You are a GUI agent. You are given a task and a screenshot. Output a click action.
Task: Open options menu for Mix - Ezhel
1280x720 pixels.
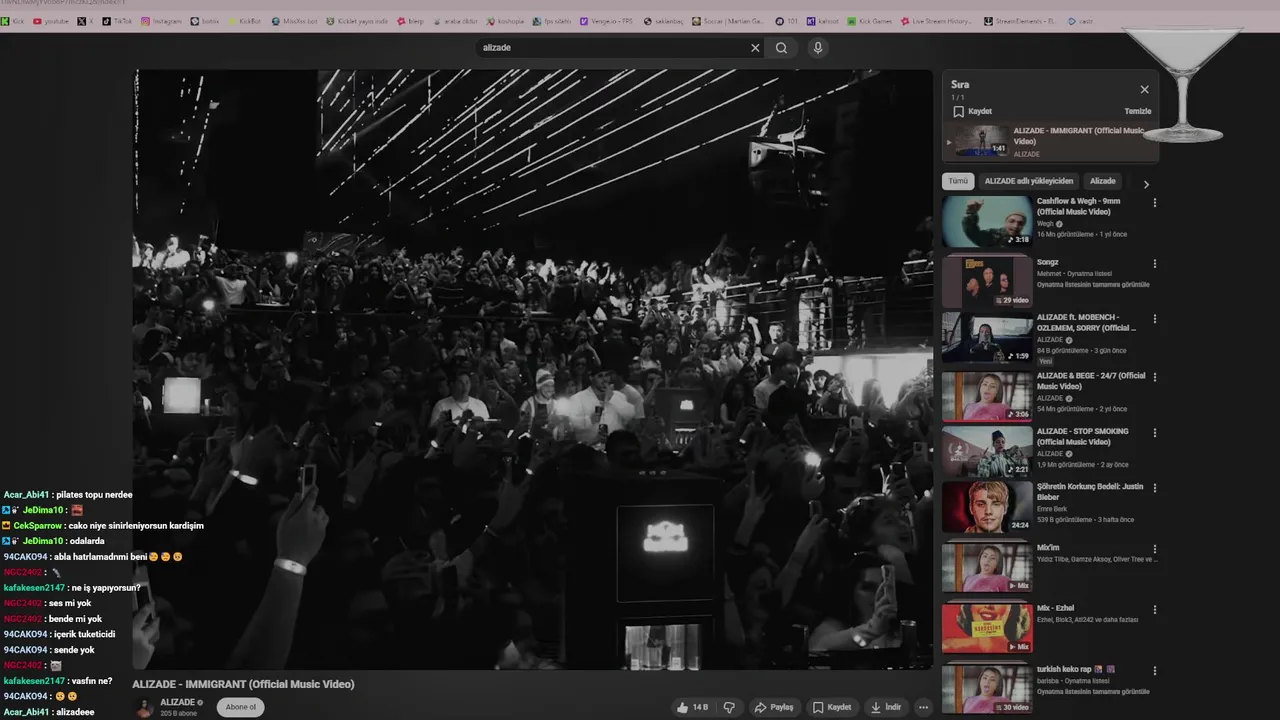tap(1154, 609)
